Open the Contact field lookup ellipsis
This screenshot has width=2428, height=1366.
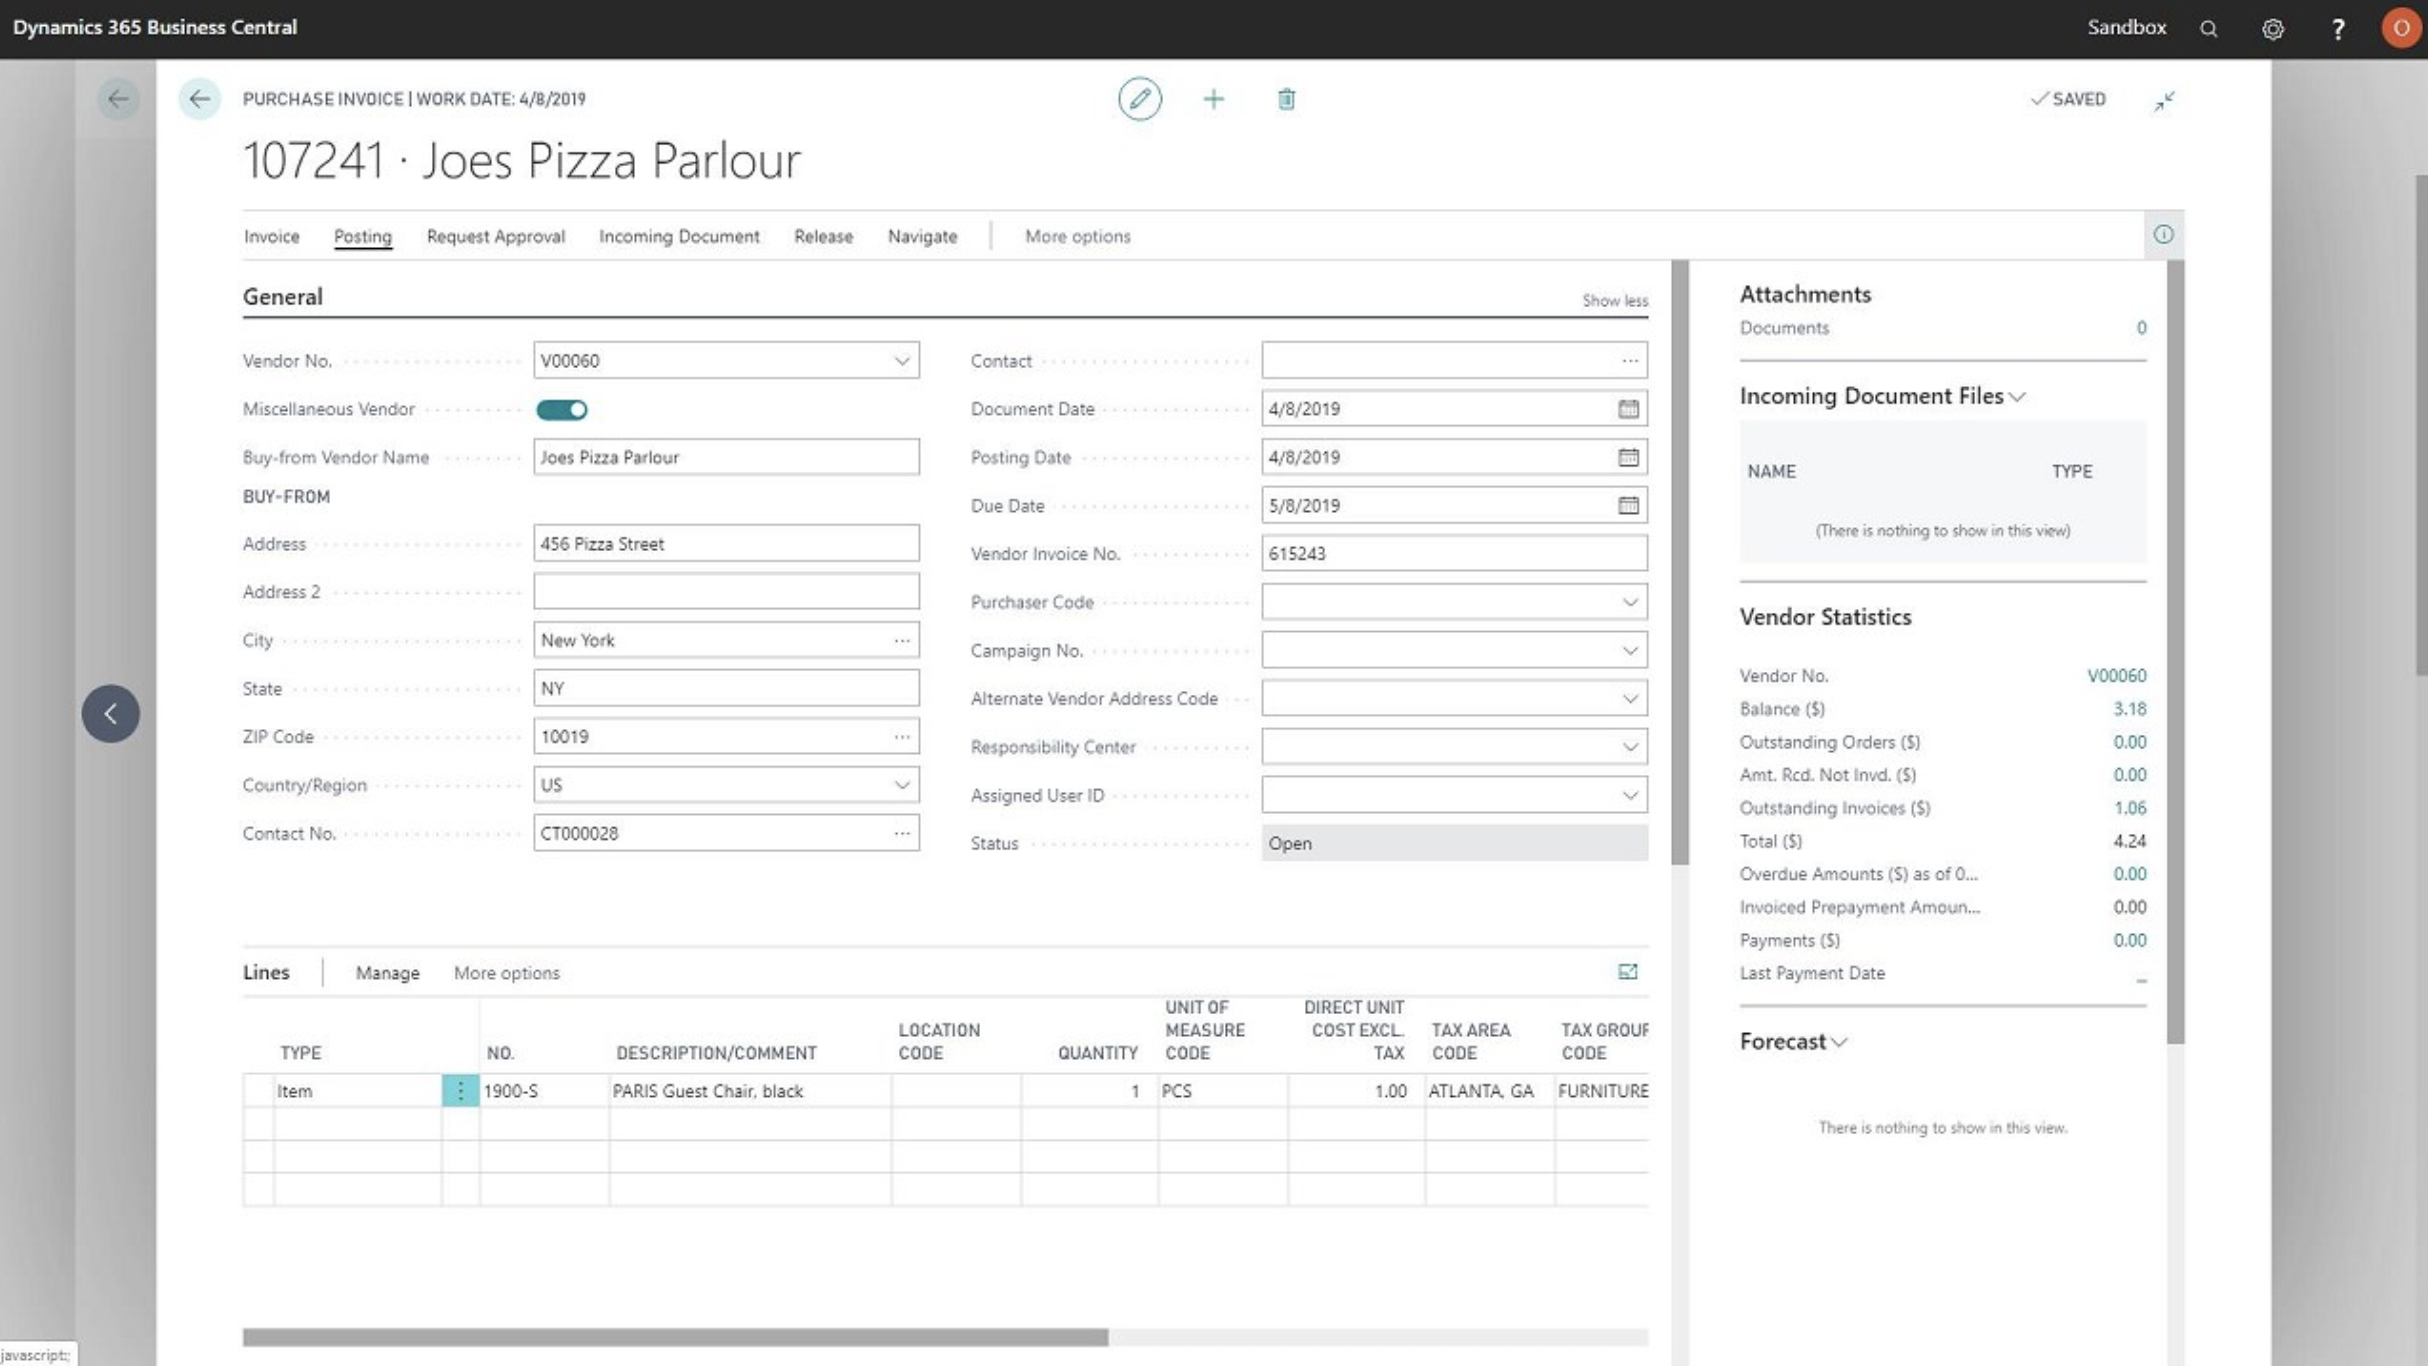1629,361
